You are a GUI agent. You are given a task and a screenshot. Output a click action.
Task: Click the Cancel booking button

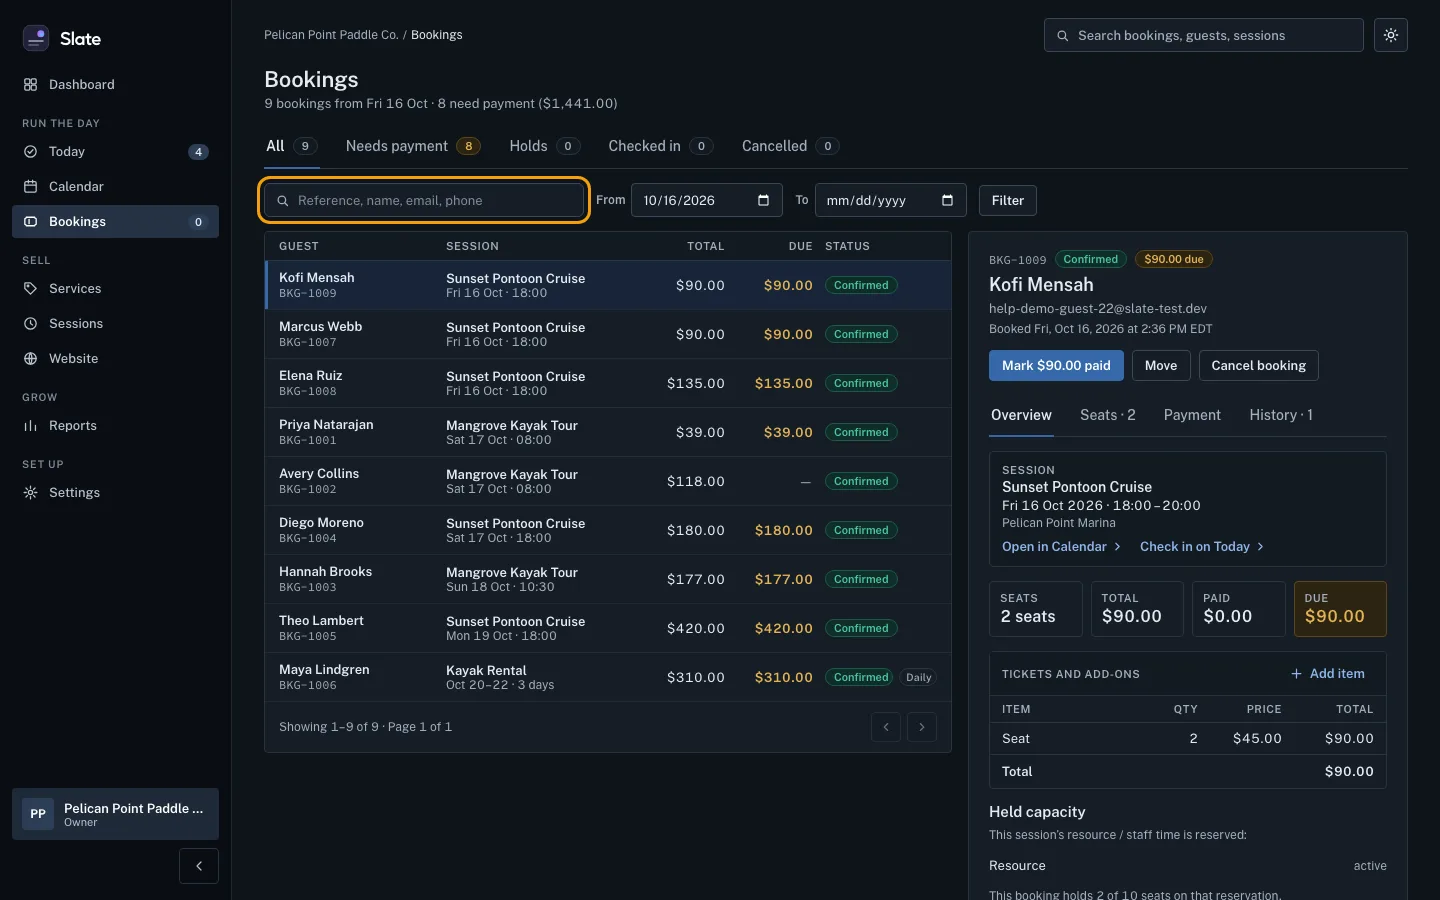[1258, 366]
